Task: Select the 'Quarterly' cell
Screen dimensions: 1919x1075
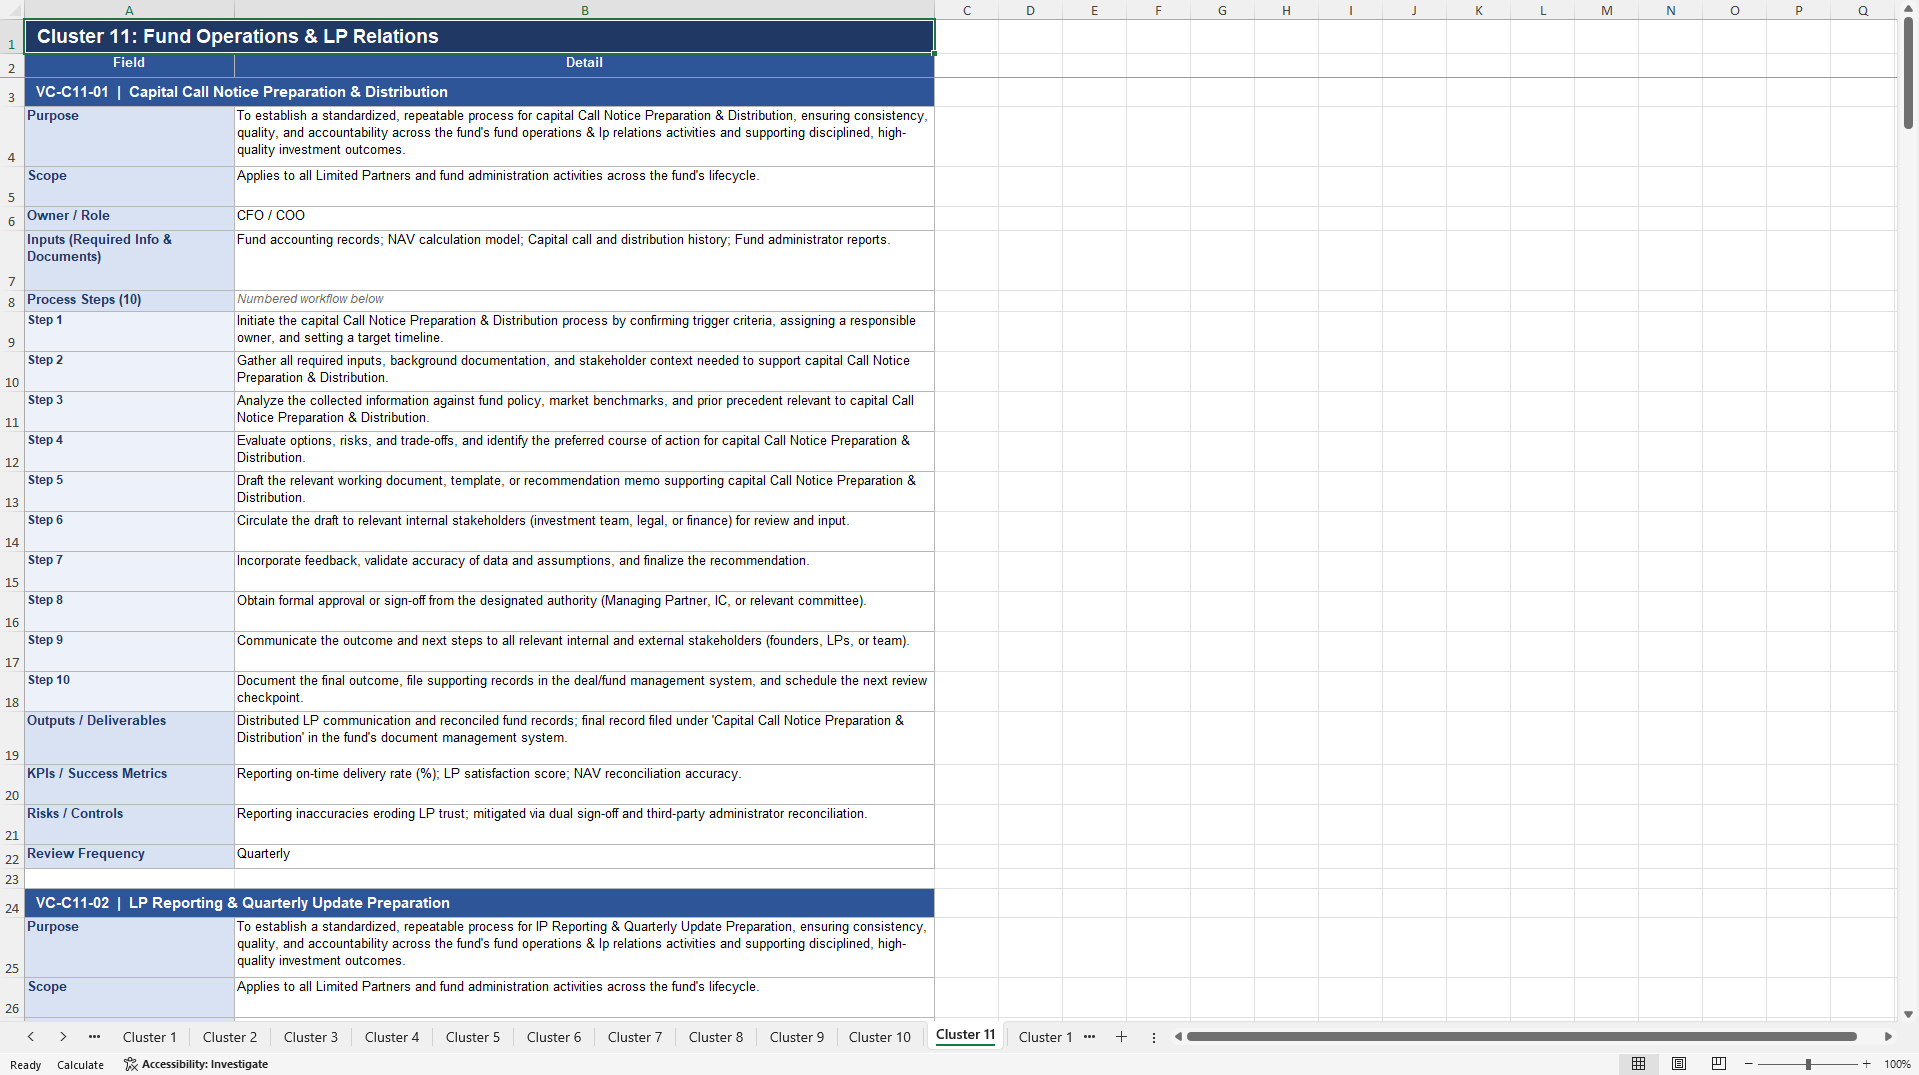Action: [x=584, y=856]
